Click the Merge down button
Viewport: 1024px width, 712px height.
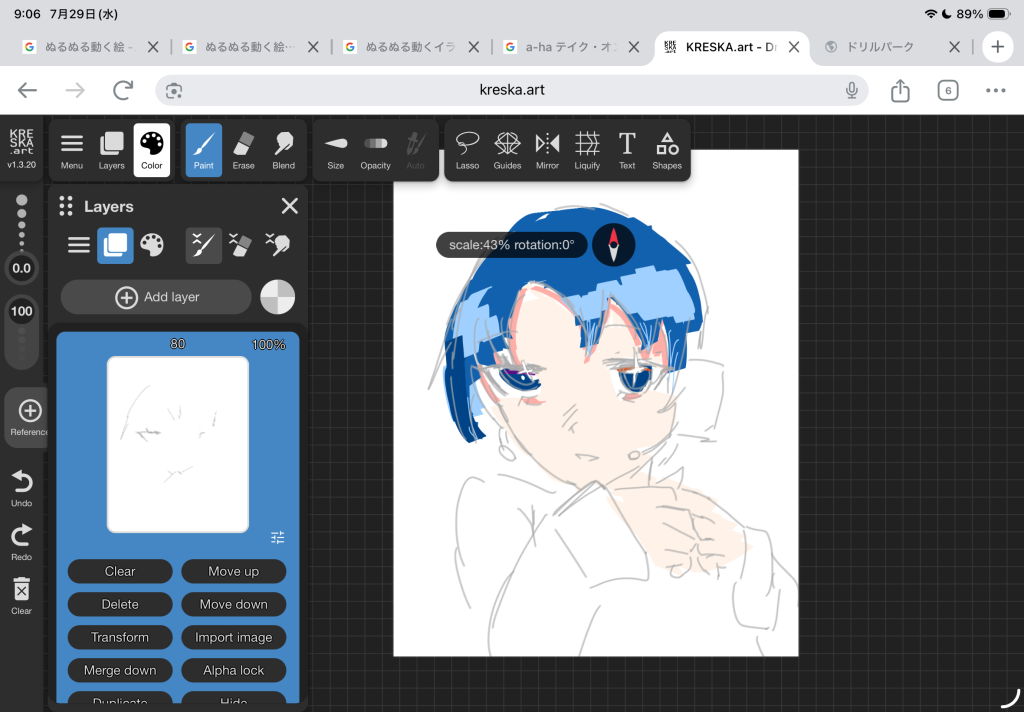[x=120, y=670]
